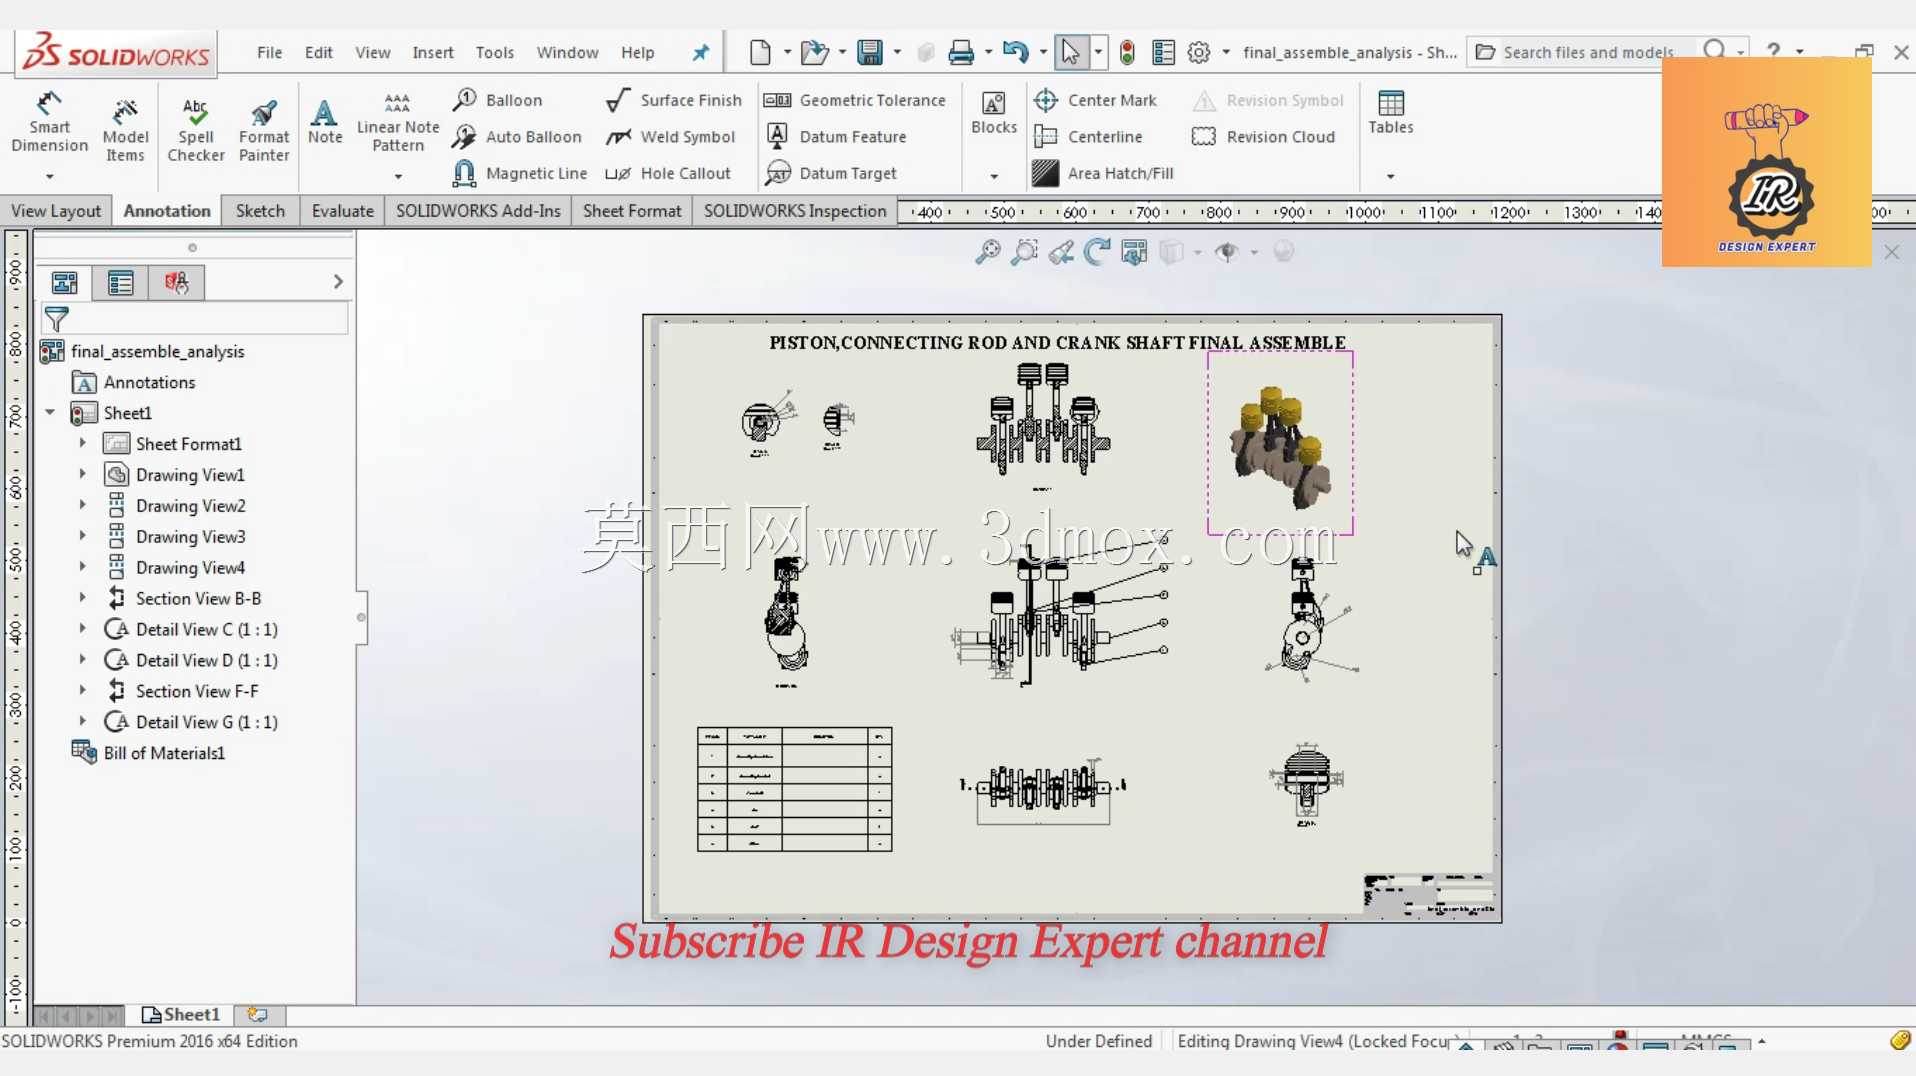Image resolution: width=1916 pixels, height=1076 pixels.
Task: Insert a Revision Cloud
Action: click(x=1263, y=137)
